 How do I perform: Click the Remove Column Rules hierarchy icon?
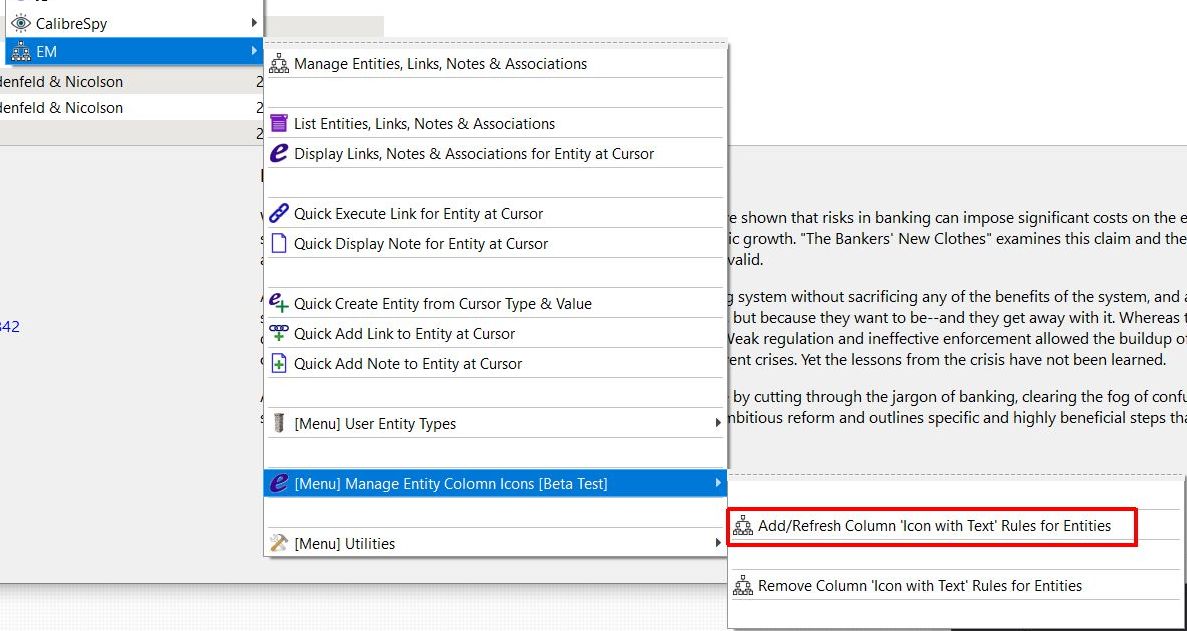743,586
